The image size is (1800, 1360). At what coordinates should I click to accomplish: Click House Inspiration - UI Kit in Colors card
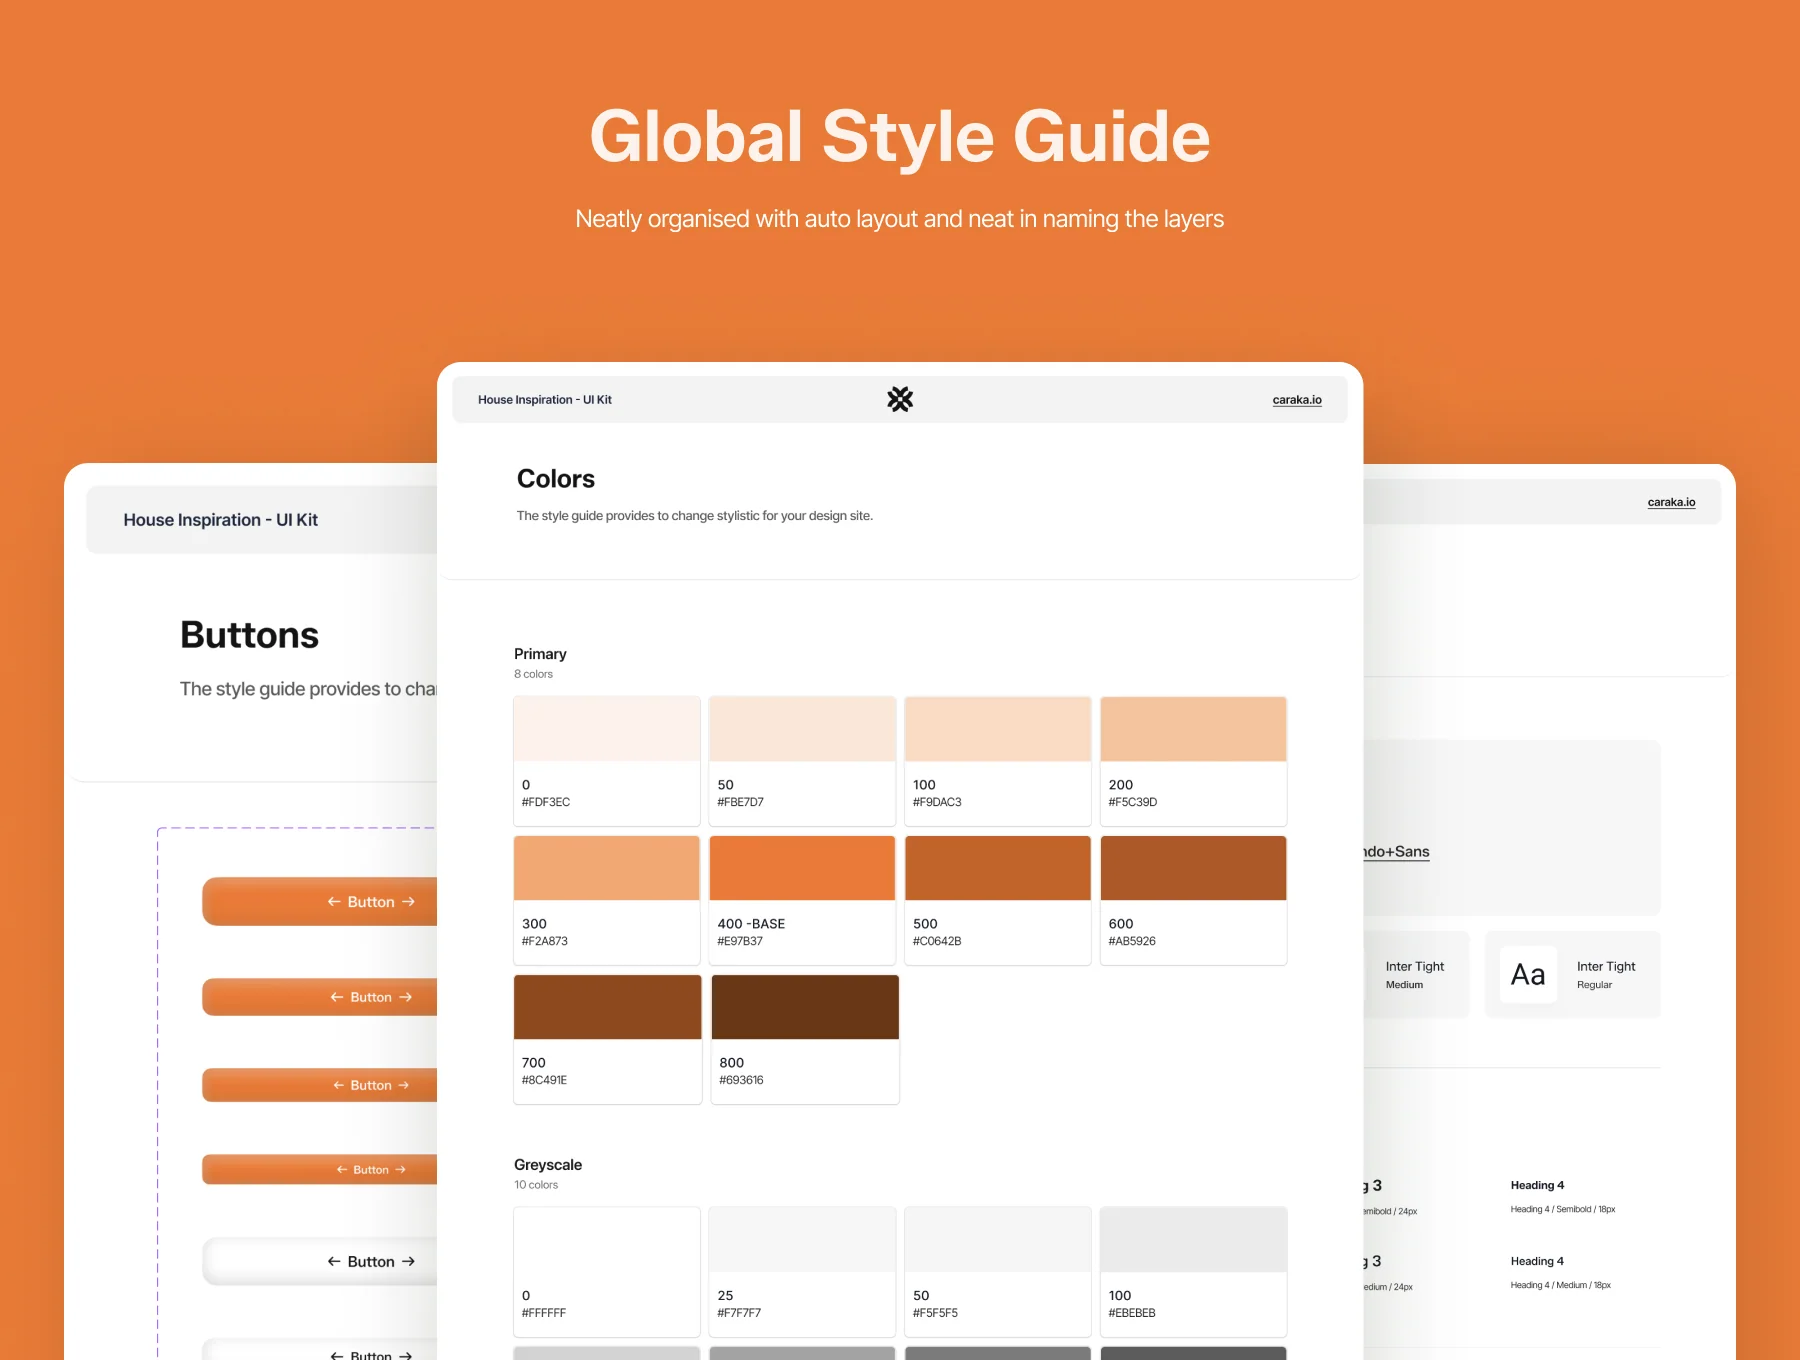[x=545, y=400]
